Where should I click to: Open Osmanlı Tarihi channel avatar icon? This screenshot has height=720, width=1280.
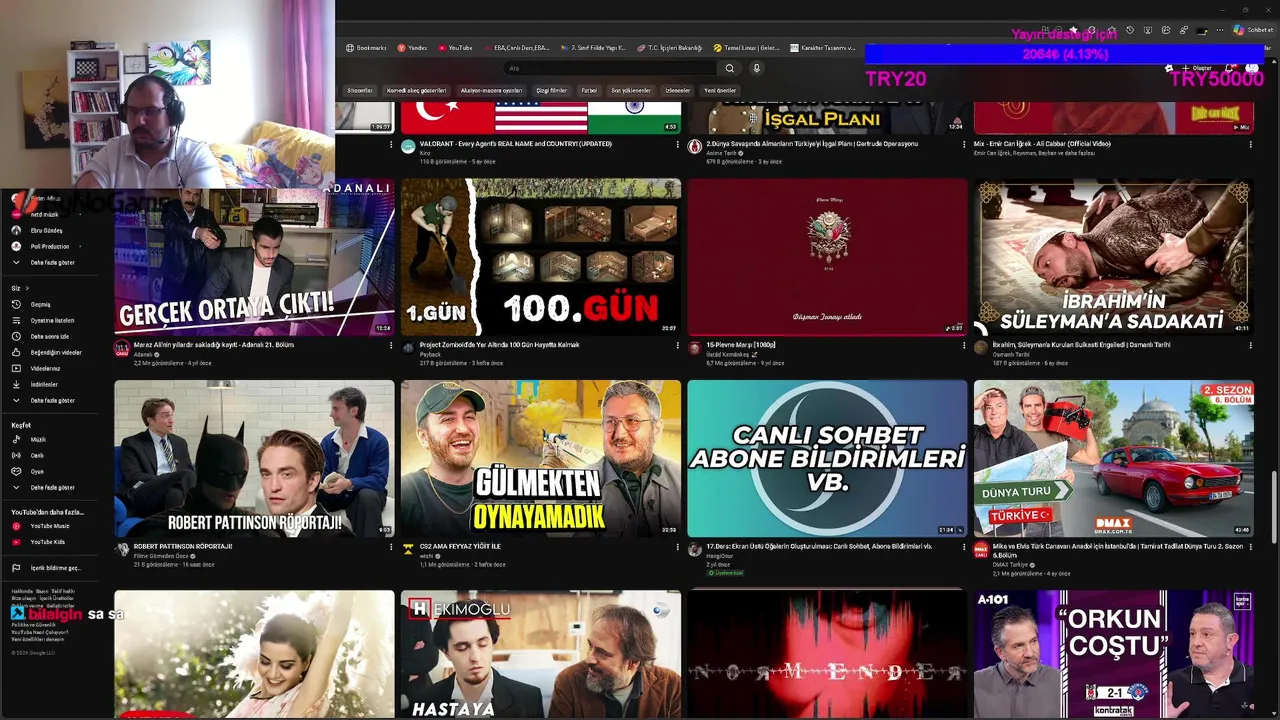pyautogui.click(x=981, y=348)
